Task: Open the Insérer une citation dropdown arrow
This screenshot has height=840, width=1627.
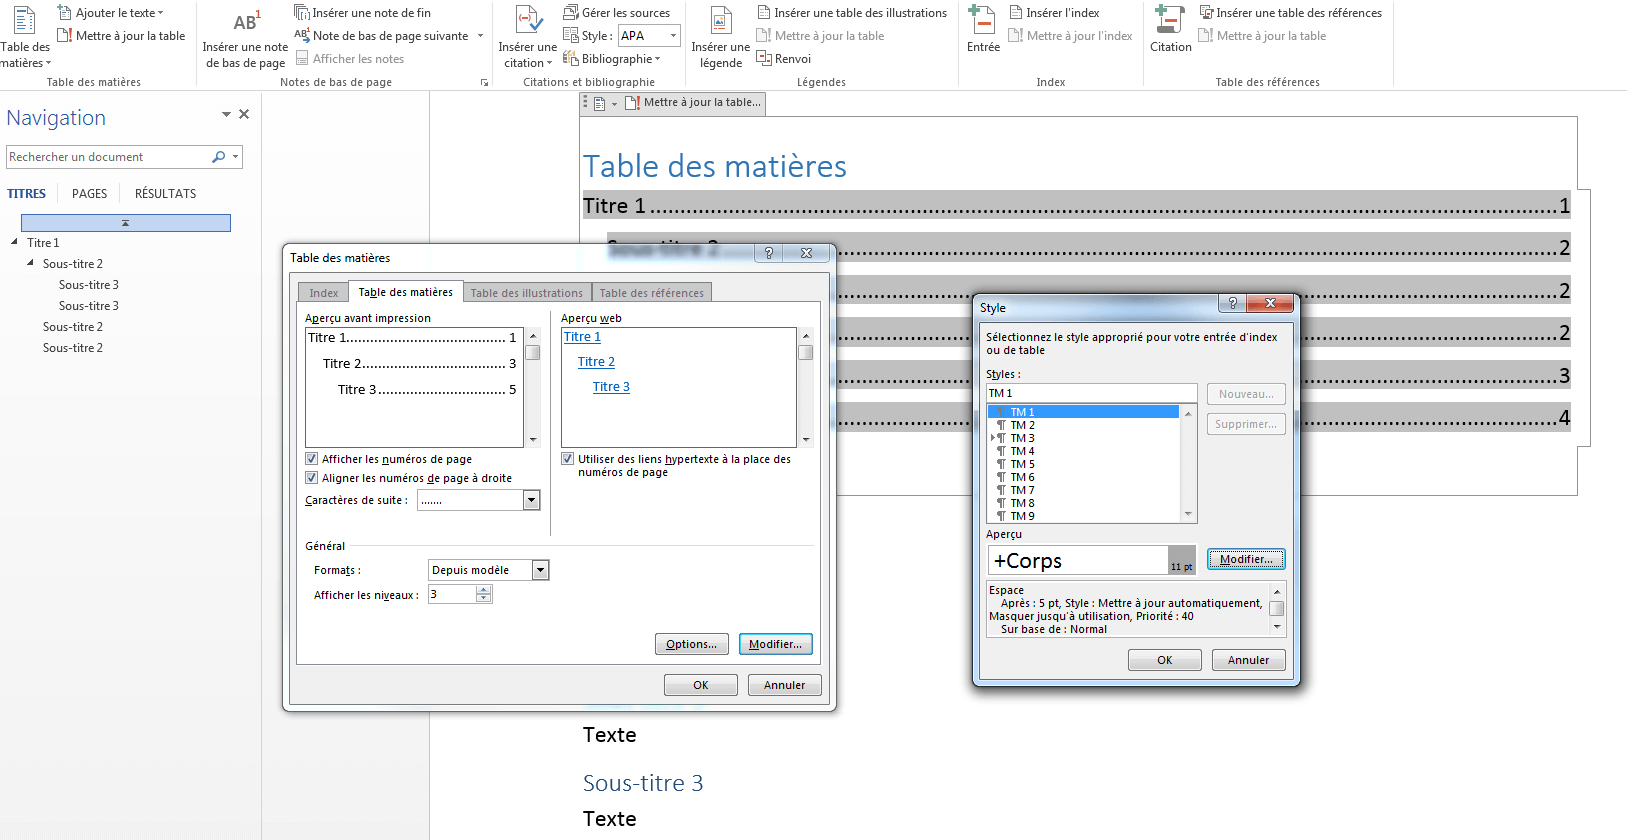Action: (549, 63)
